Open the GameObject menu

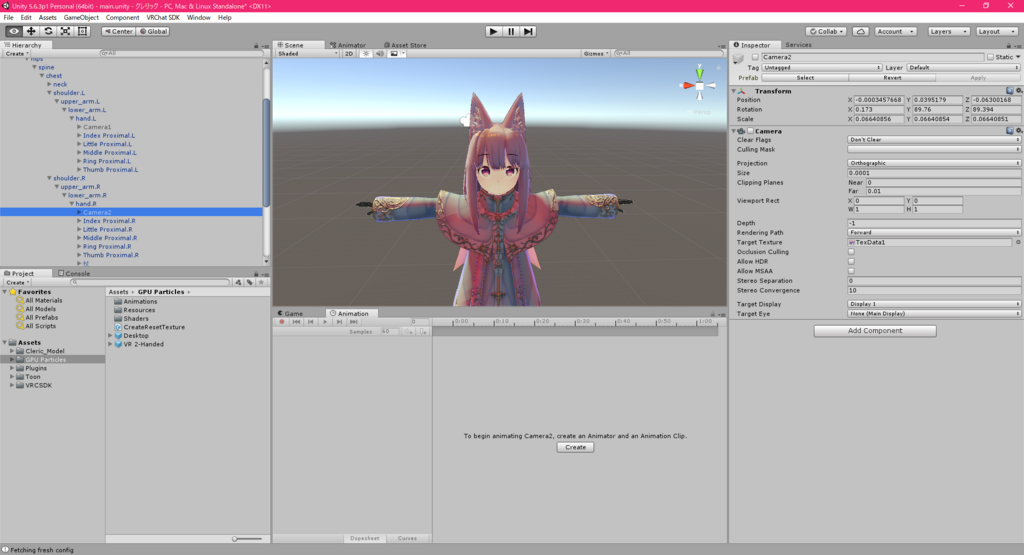(x=81, y=18)
